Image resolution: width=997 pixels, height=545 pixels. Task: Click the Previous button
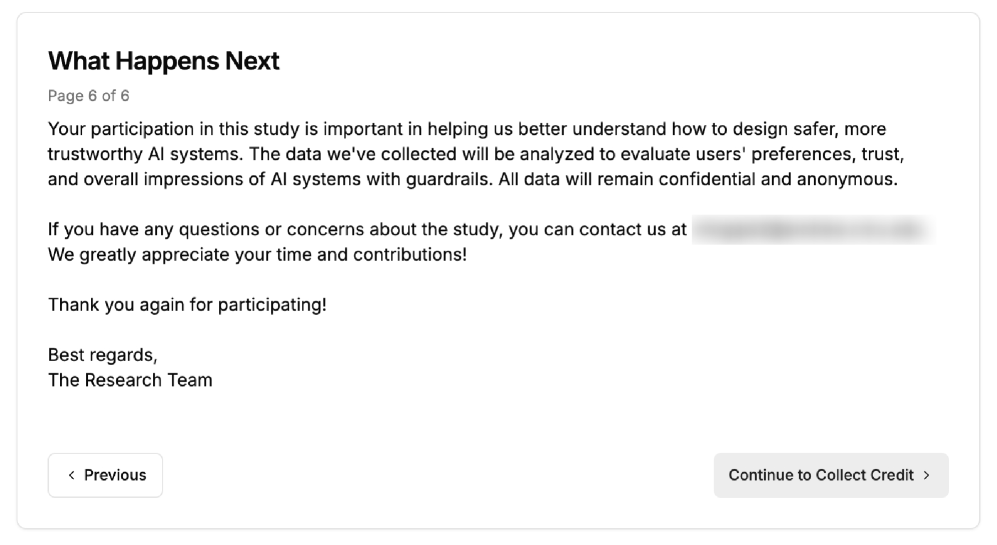tap(105, 475)
